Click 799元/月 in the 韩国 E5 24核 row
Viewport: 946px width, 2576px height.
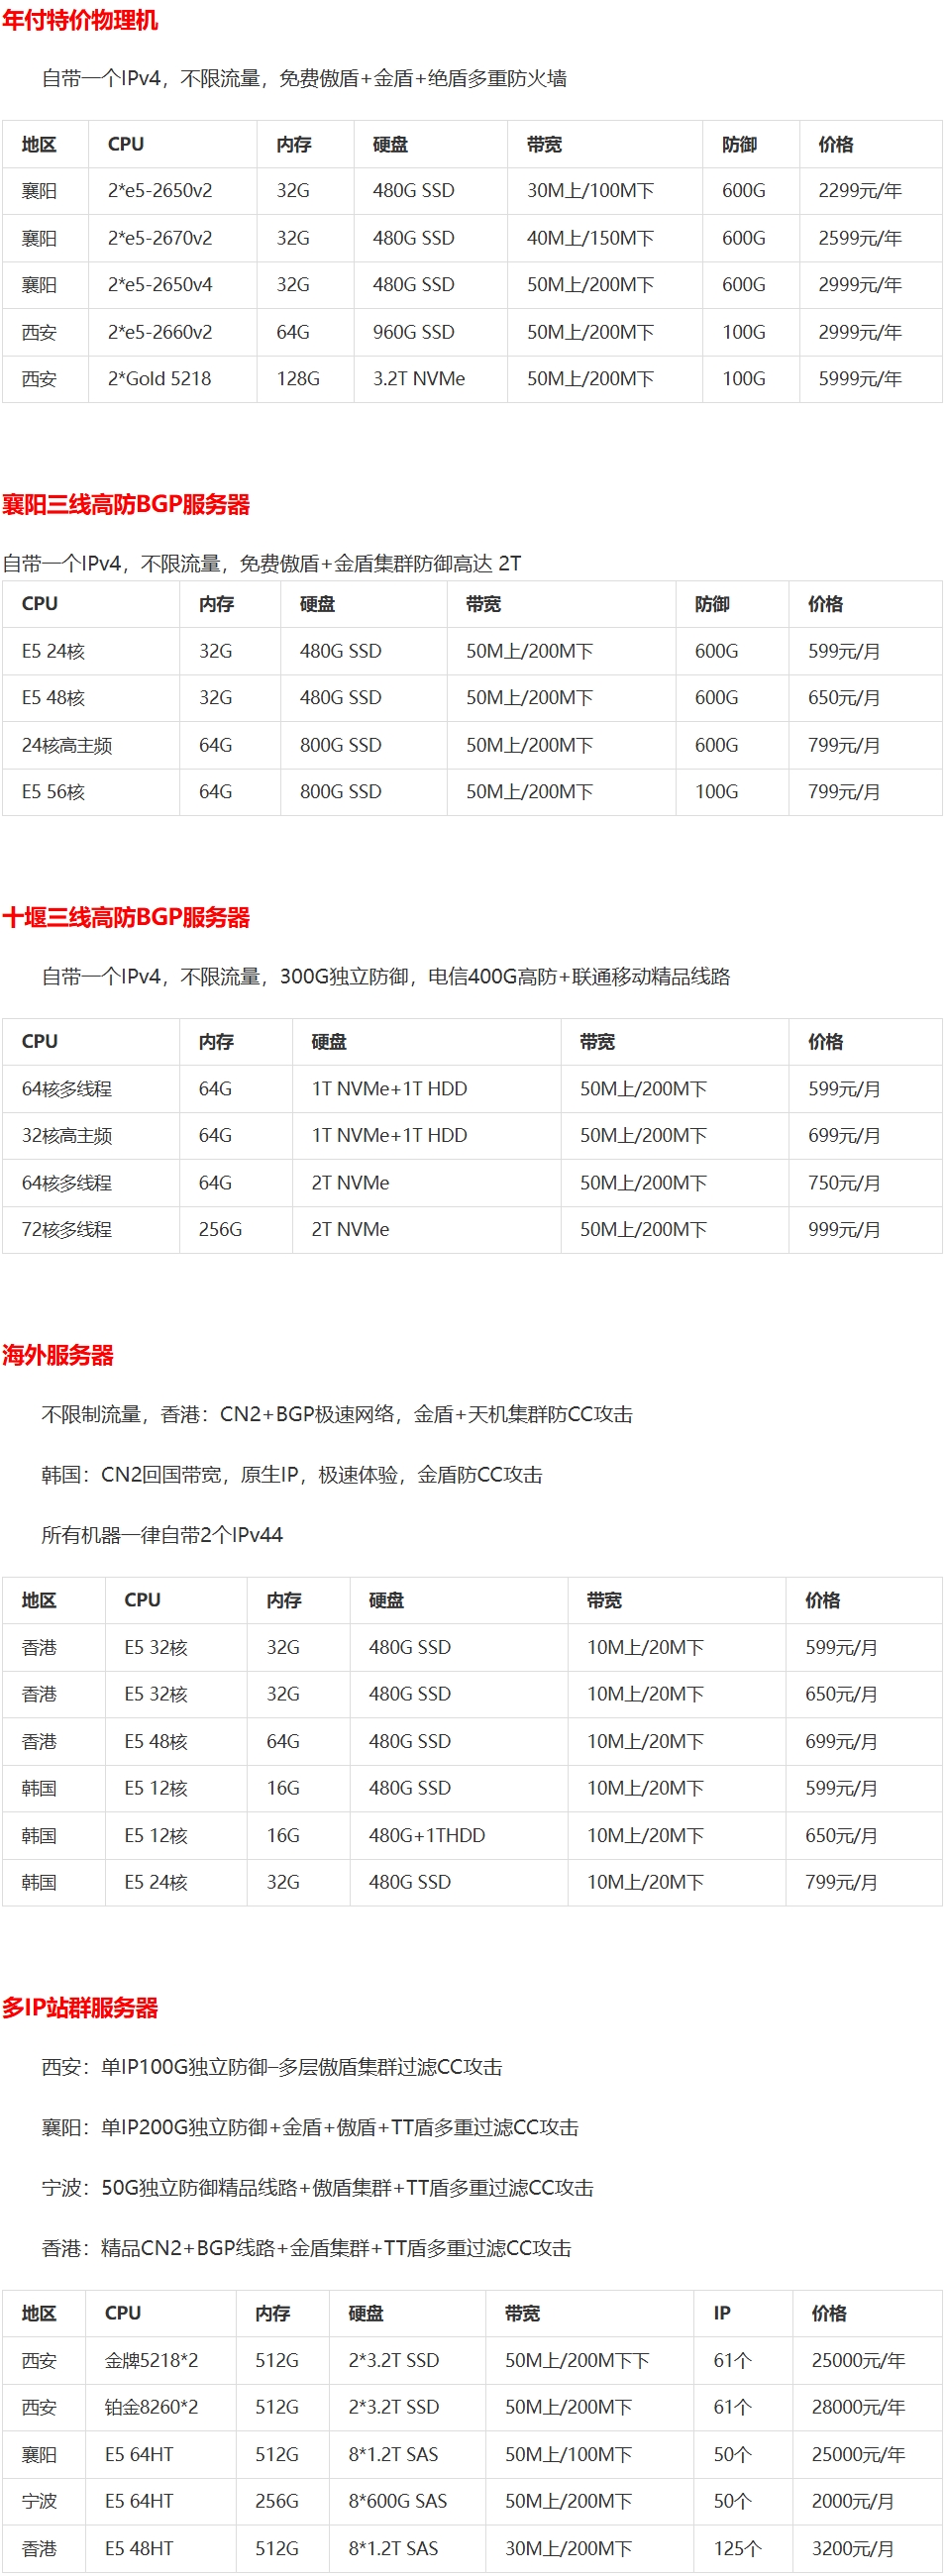(841, 1883)
